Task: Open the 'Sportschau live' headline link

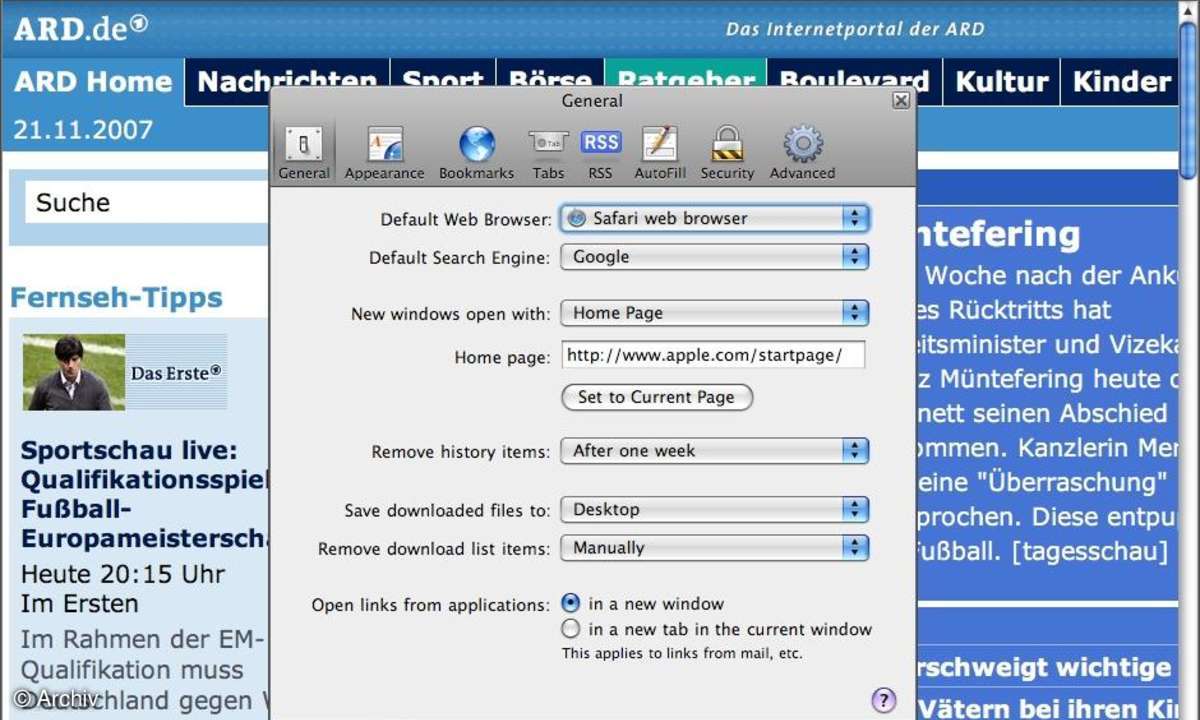Action: pyautogui.click(x=146, y=494)
